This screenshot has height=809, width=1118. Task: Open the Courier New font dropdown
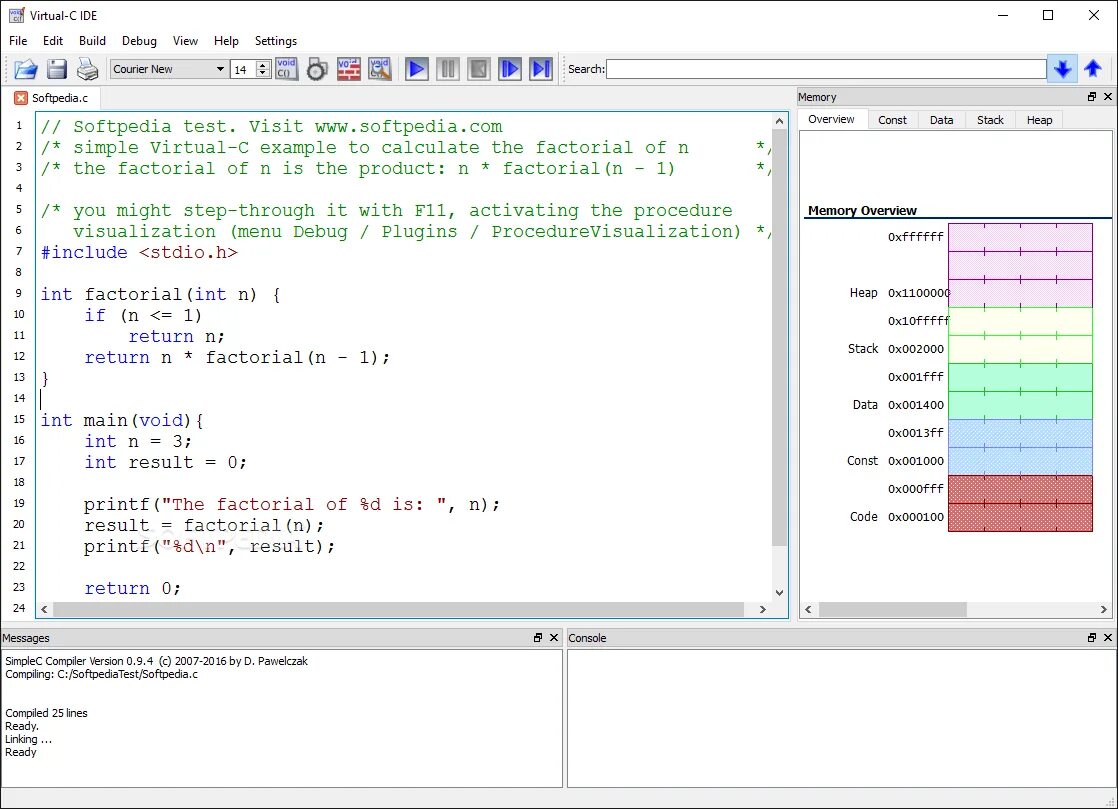tap(168, 69)
